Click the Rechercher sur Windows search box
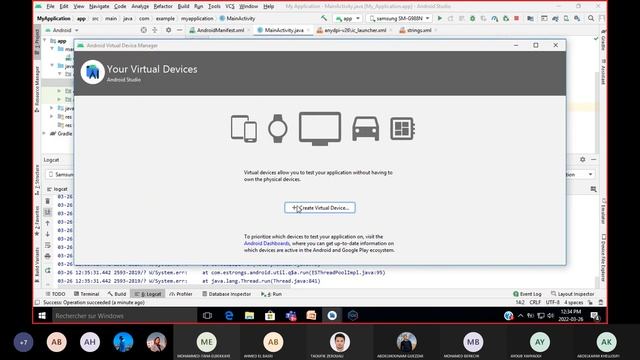The width and height of the screenshot is (640, 360). coord(124,316)
